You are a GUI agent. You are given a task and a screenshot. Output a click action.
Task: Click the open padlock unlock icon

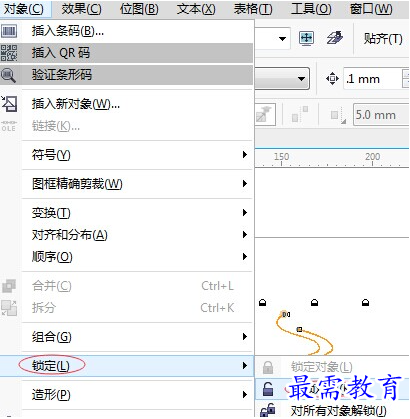pyautogui.click(x=268, y=389)
